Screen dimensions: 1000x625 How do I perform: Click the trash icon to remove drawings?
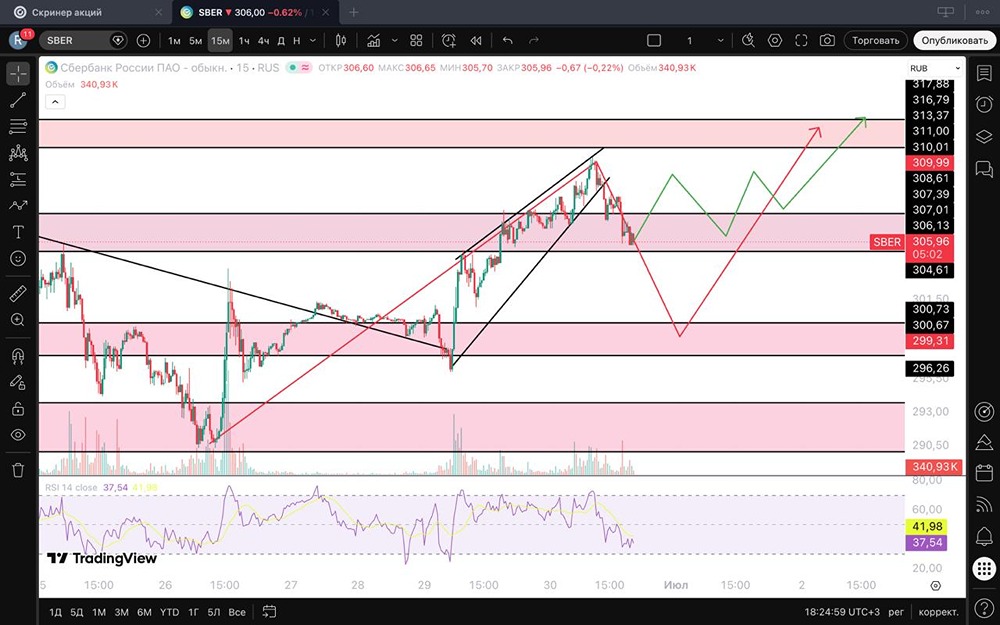(18, 470)
